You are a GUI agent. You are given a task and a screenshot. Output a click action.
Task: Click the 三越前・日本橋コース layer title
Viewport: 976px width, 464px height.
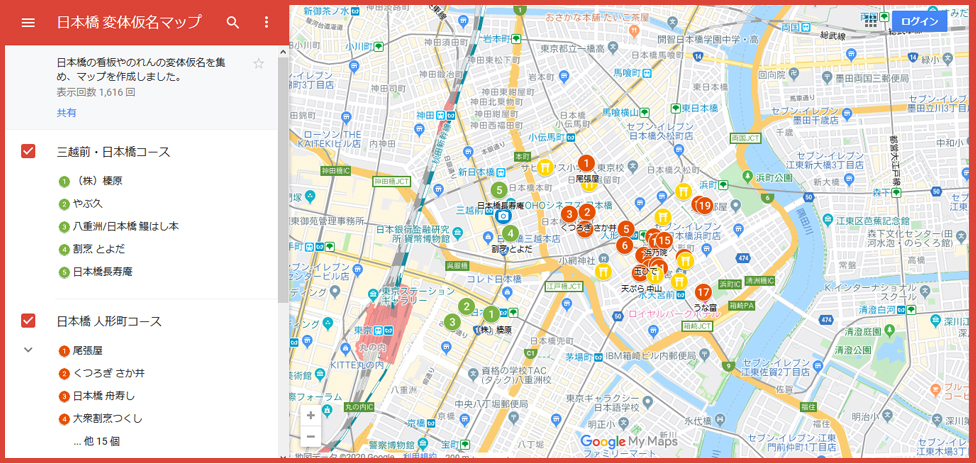tap(113, 152)
